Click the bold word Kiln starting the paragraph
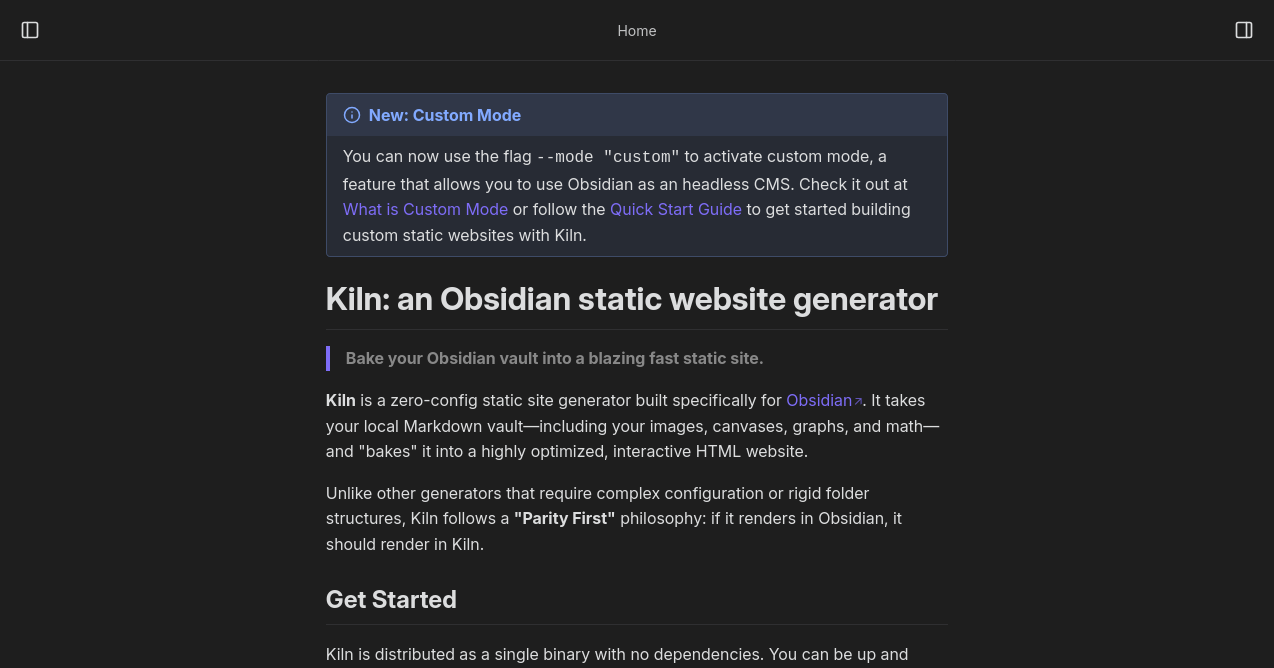 [x=340, y=400]
